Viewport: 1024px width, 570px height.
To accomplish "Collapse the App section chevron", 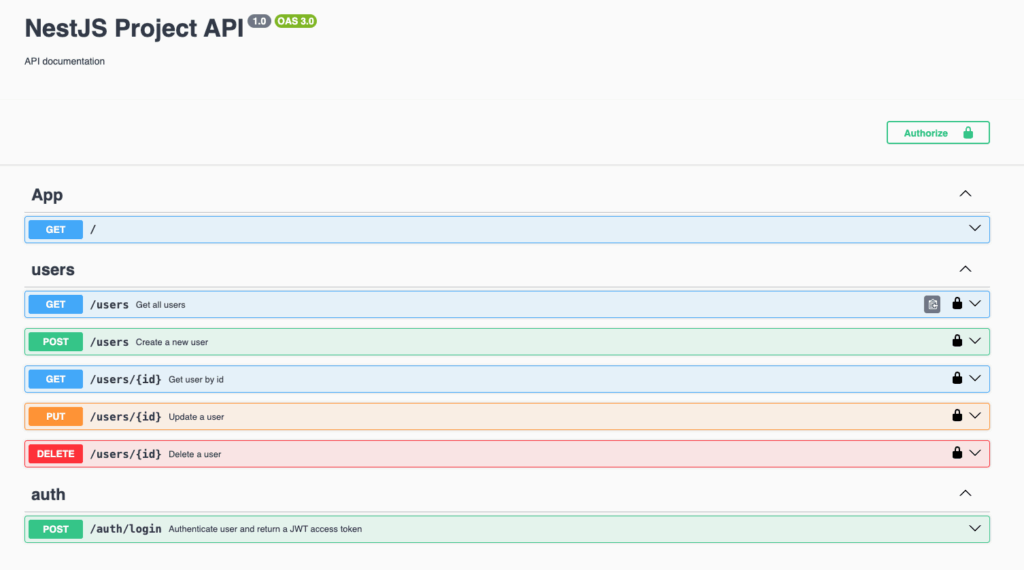I will (965, 194).
